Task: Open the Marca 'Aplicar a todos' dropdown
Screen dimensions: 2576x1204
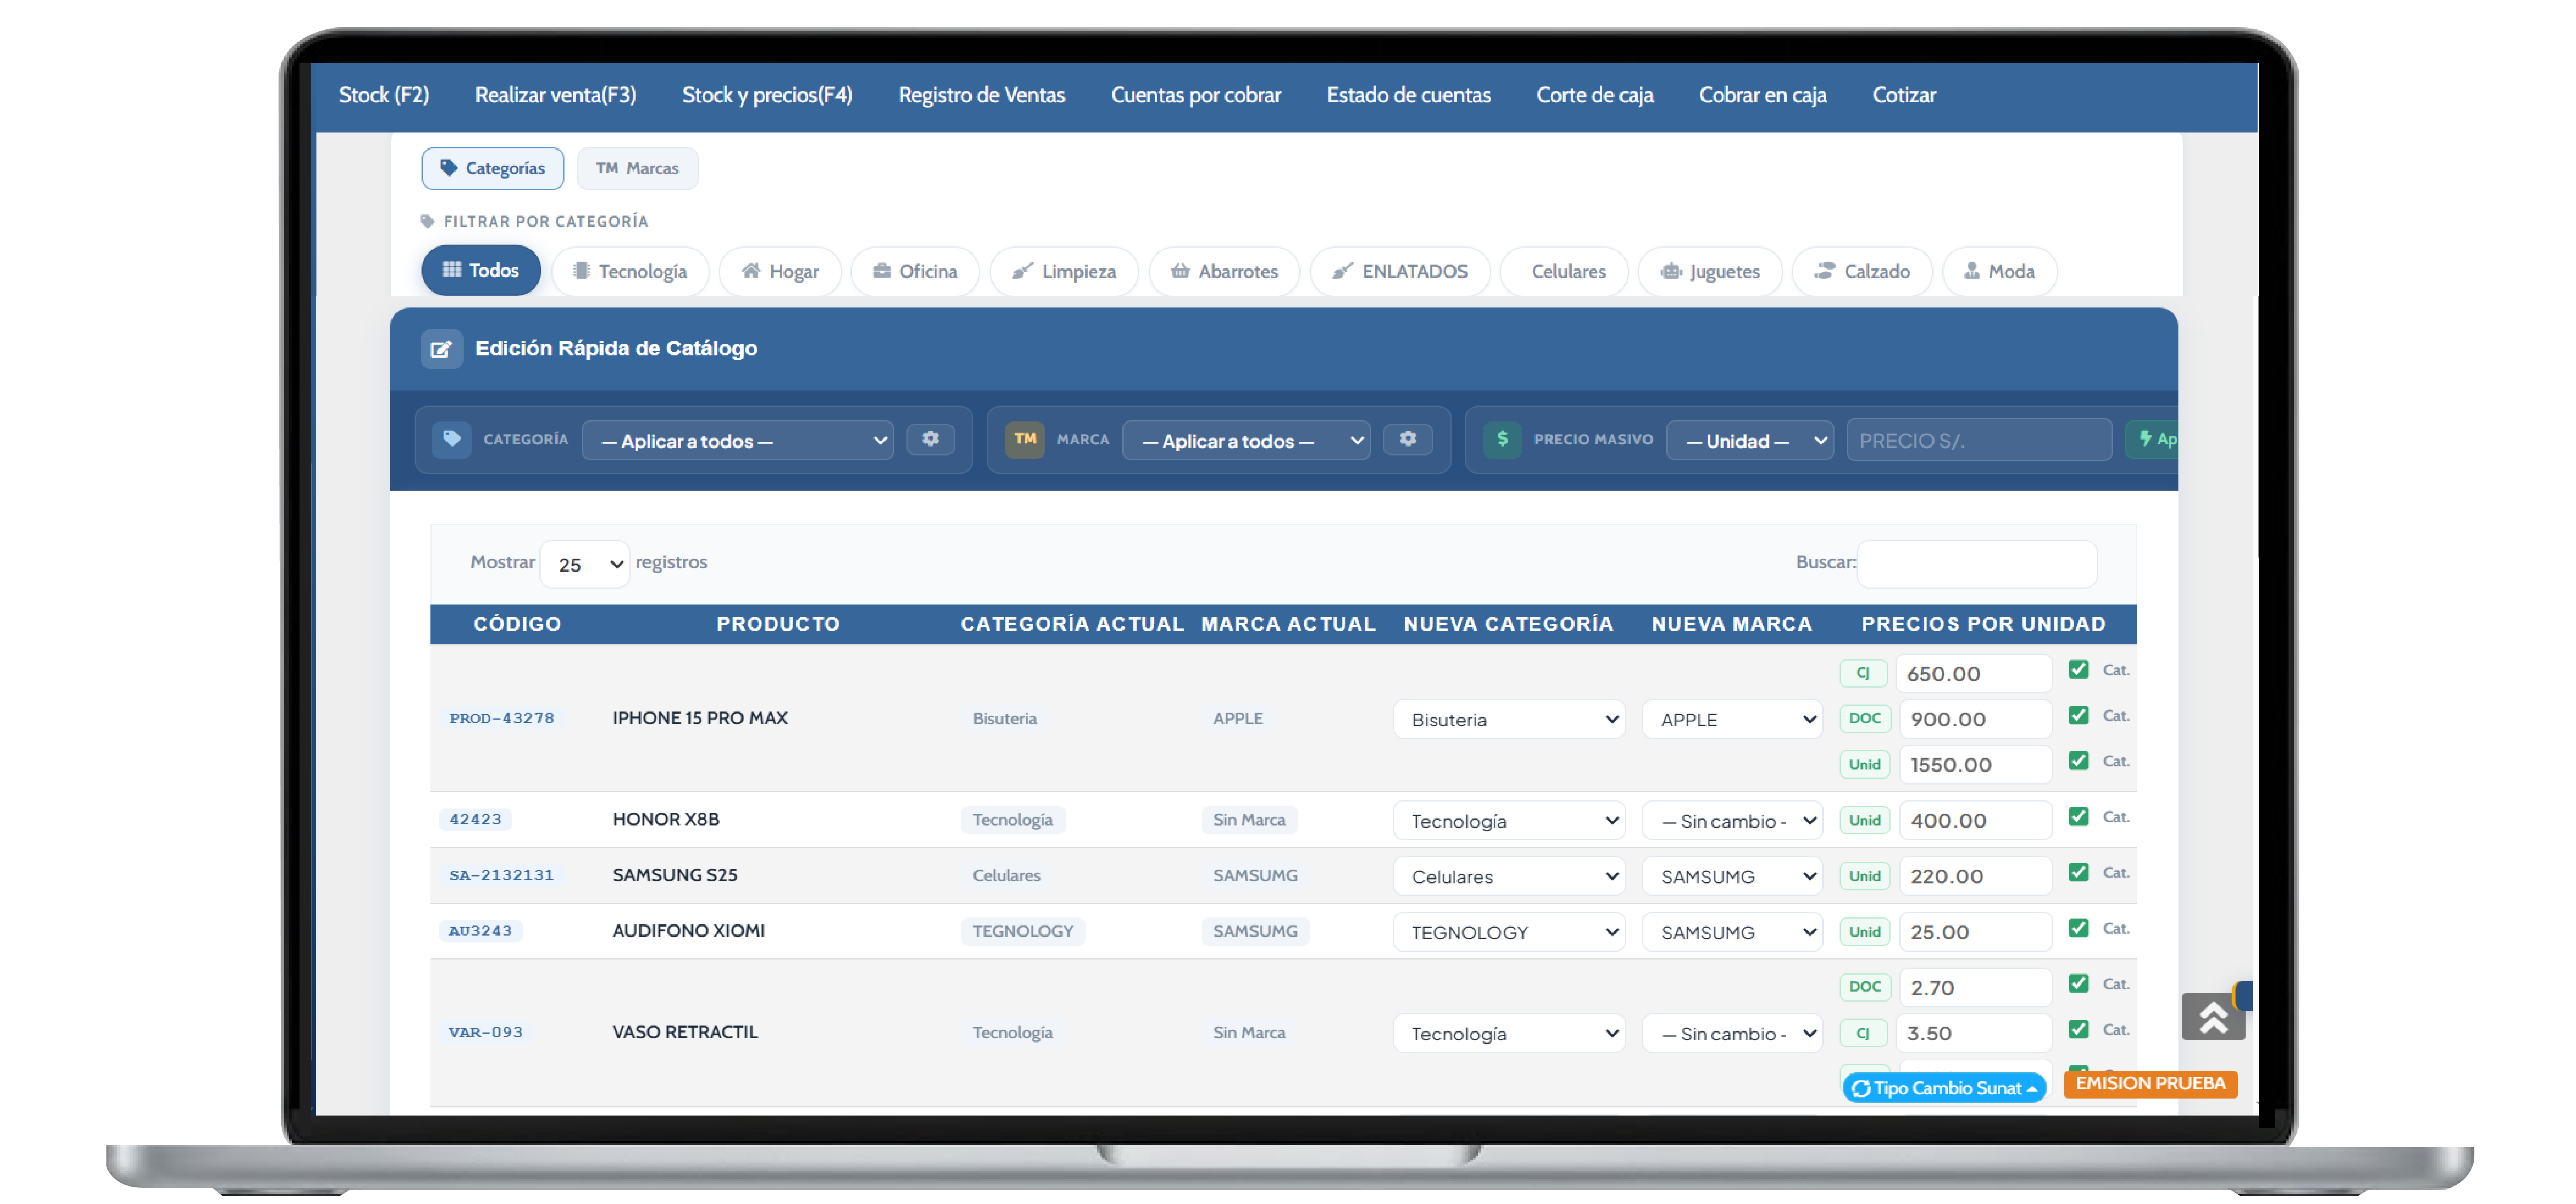Action: click(1246, 441)
